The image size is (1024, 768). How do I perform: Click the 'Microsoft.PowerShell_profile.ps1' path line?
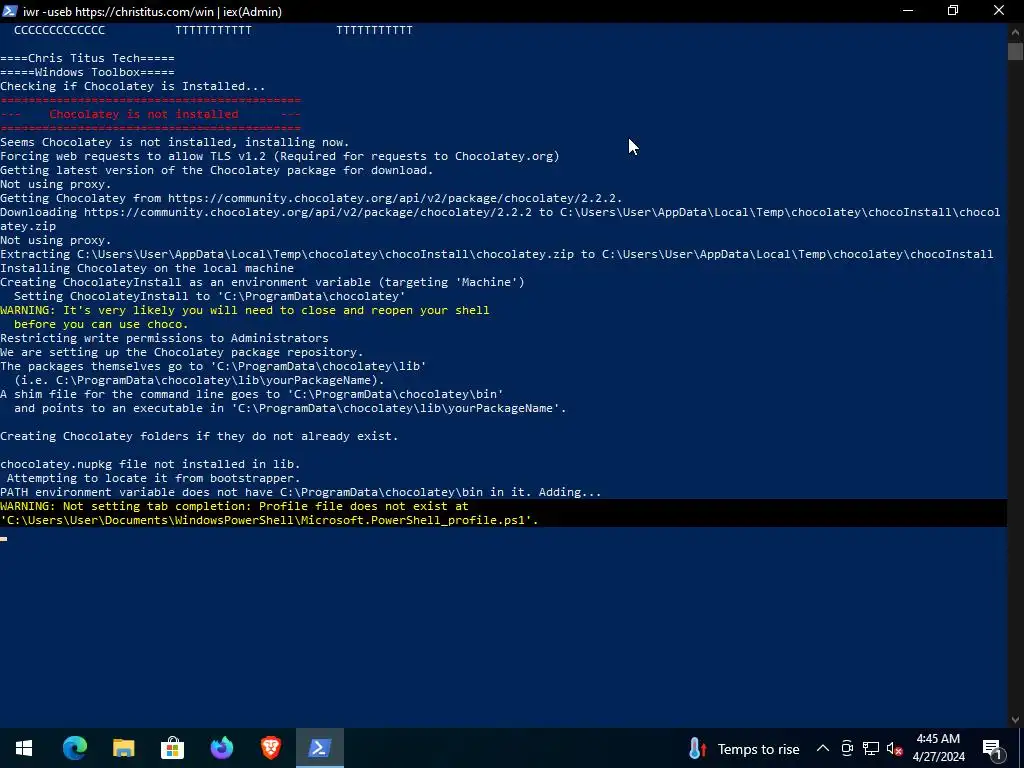click(269, 520)
